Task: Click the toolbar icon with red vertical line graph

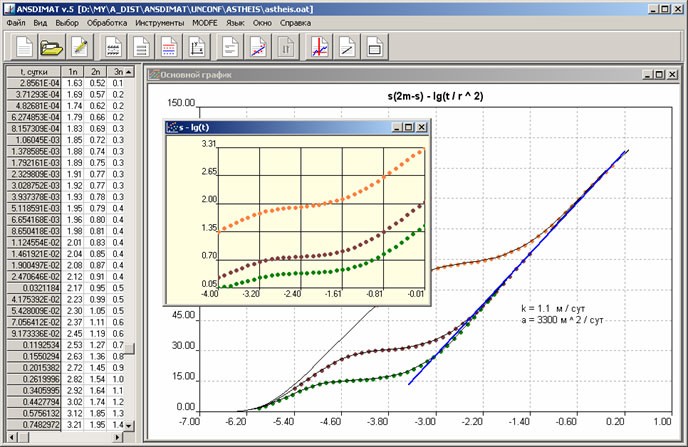Action: coord(319,46)
